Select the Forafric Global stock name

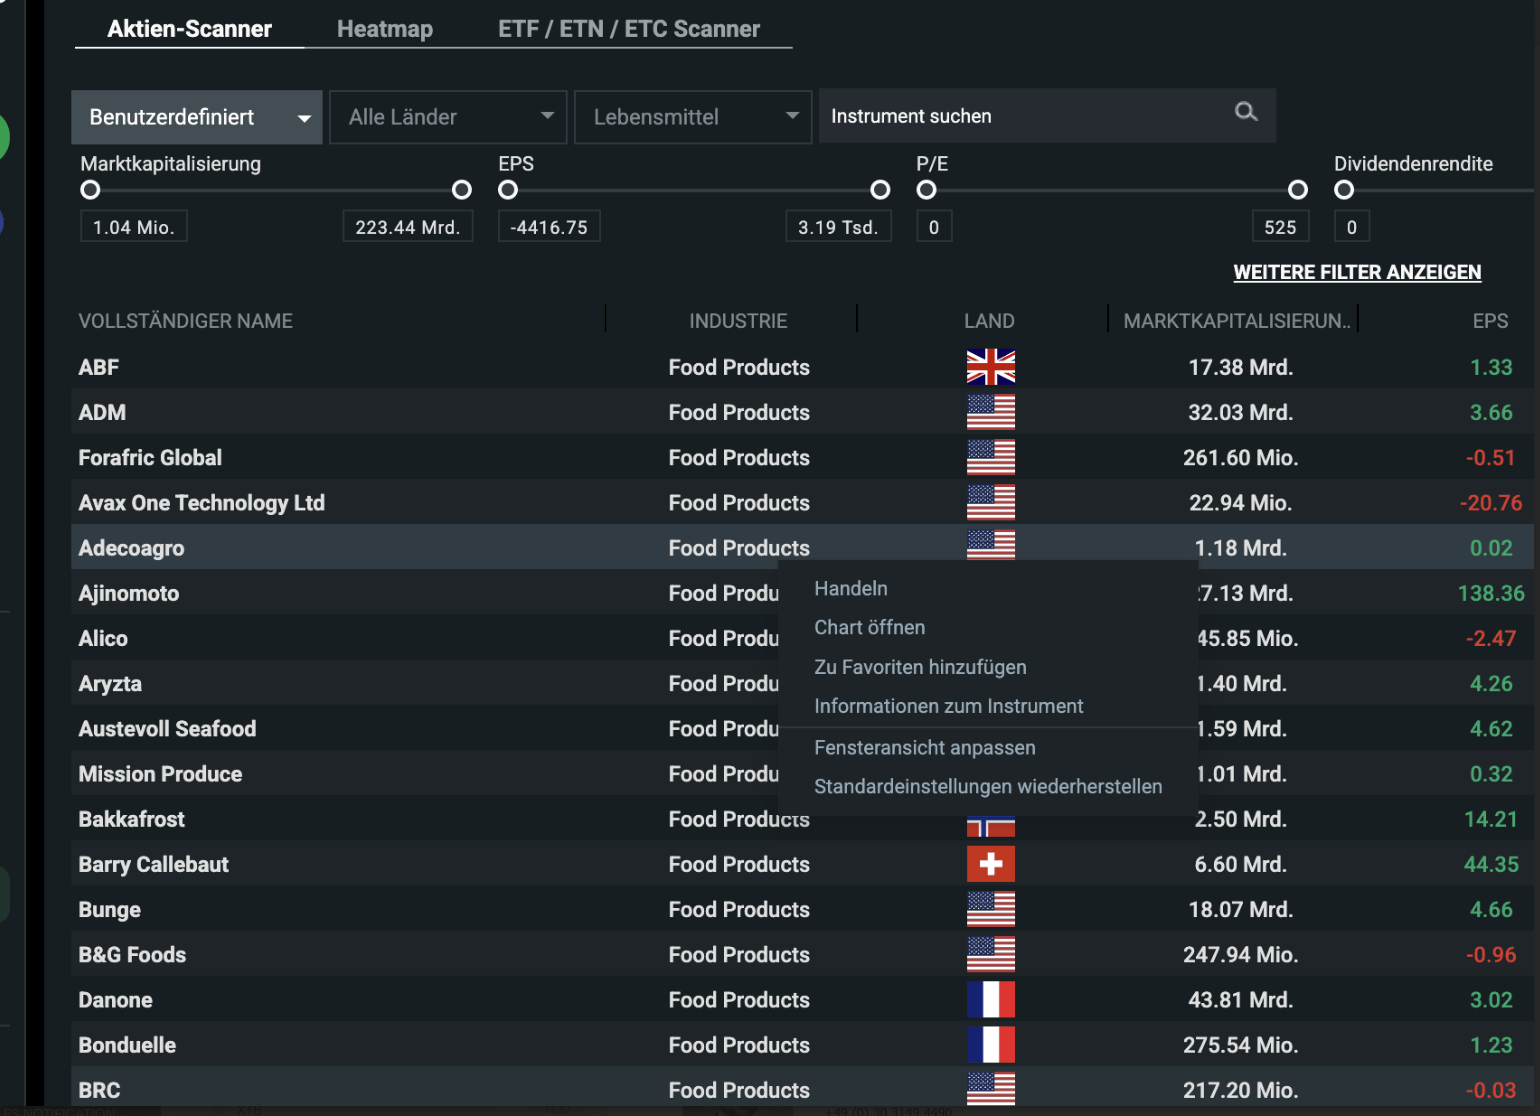tap(150, 457)
